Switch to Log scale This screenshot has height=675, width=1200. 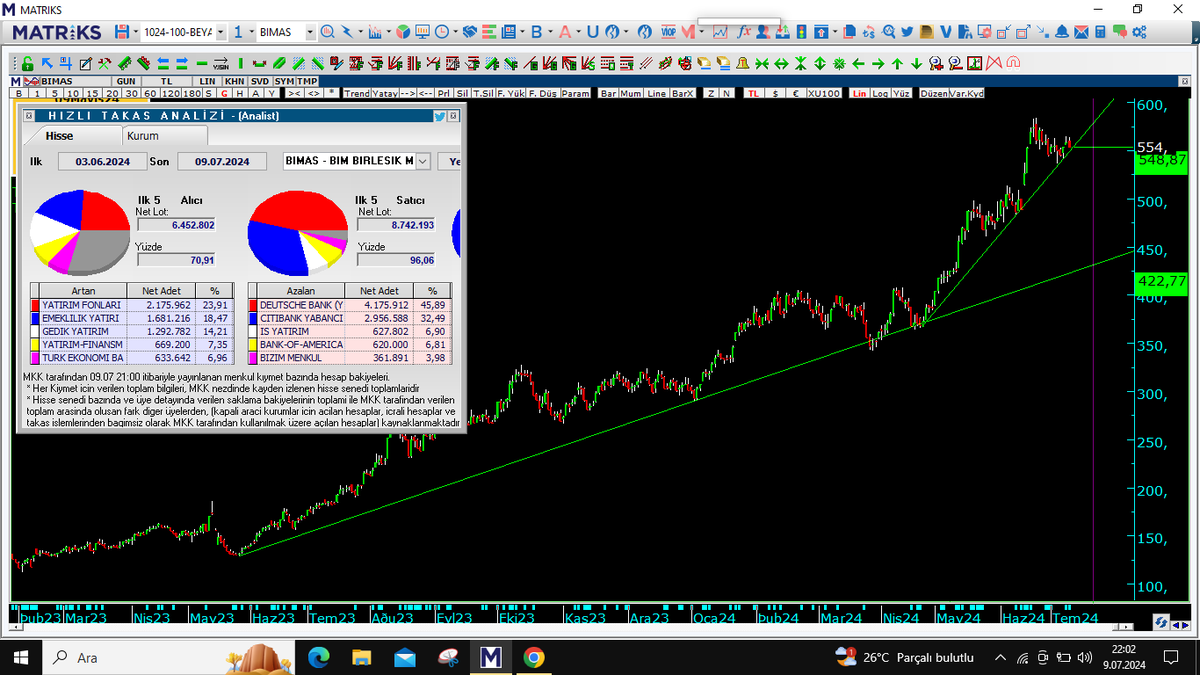click(x=880, y=93)
